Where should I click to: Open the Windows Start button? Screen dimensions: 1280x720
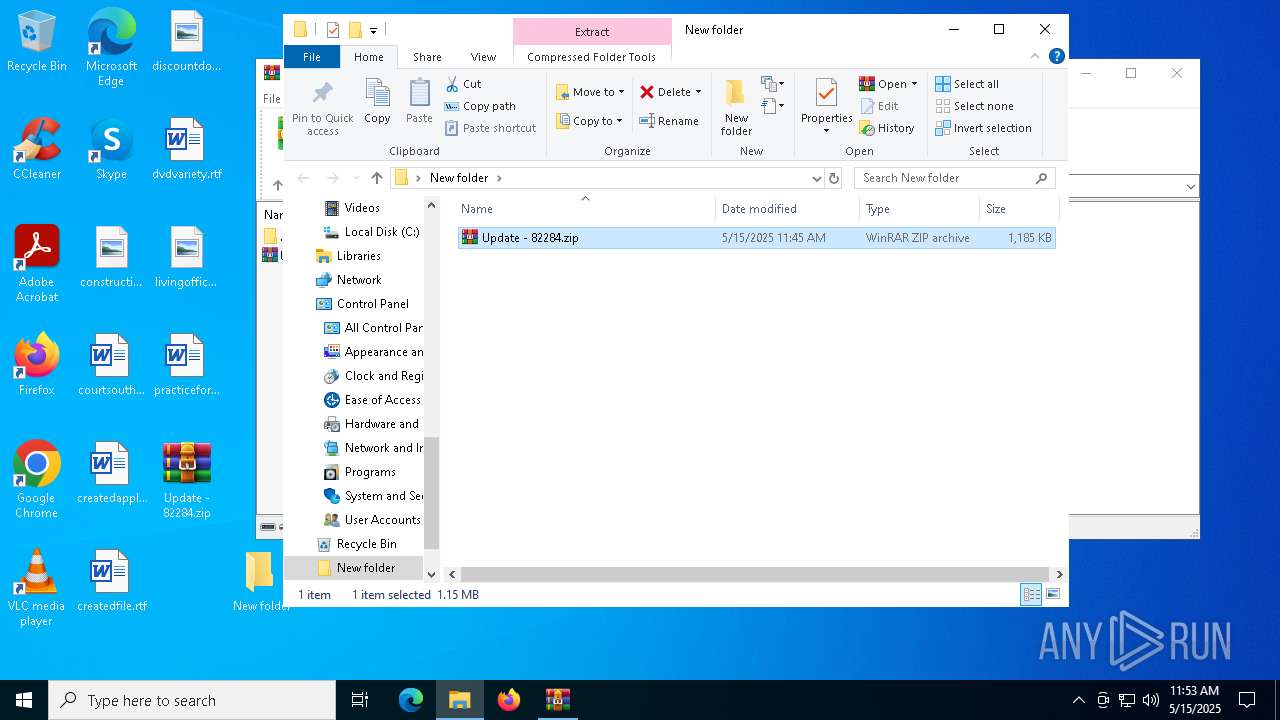24,700
